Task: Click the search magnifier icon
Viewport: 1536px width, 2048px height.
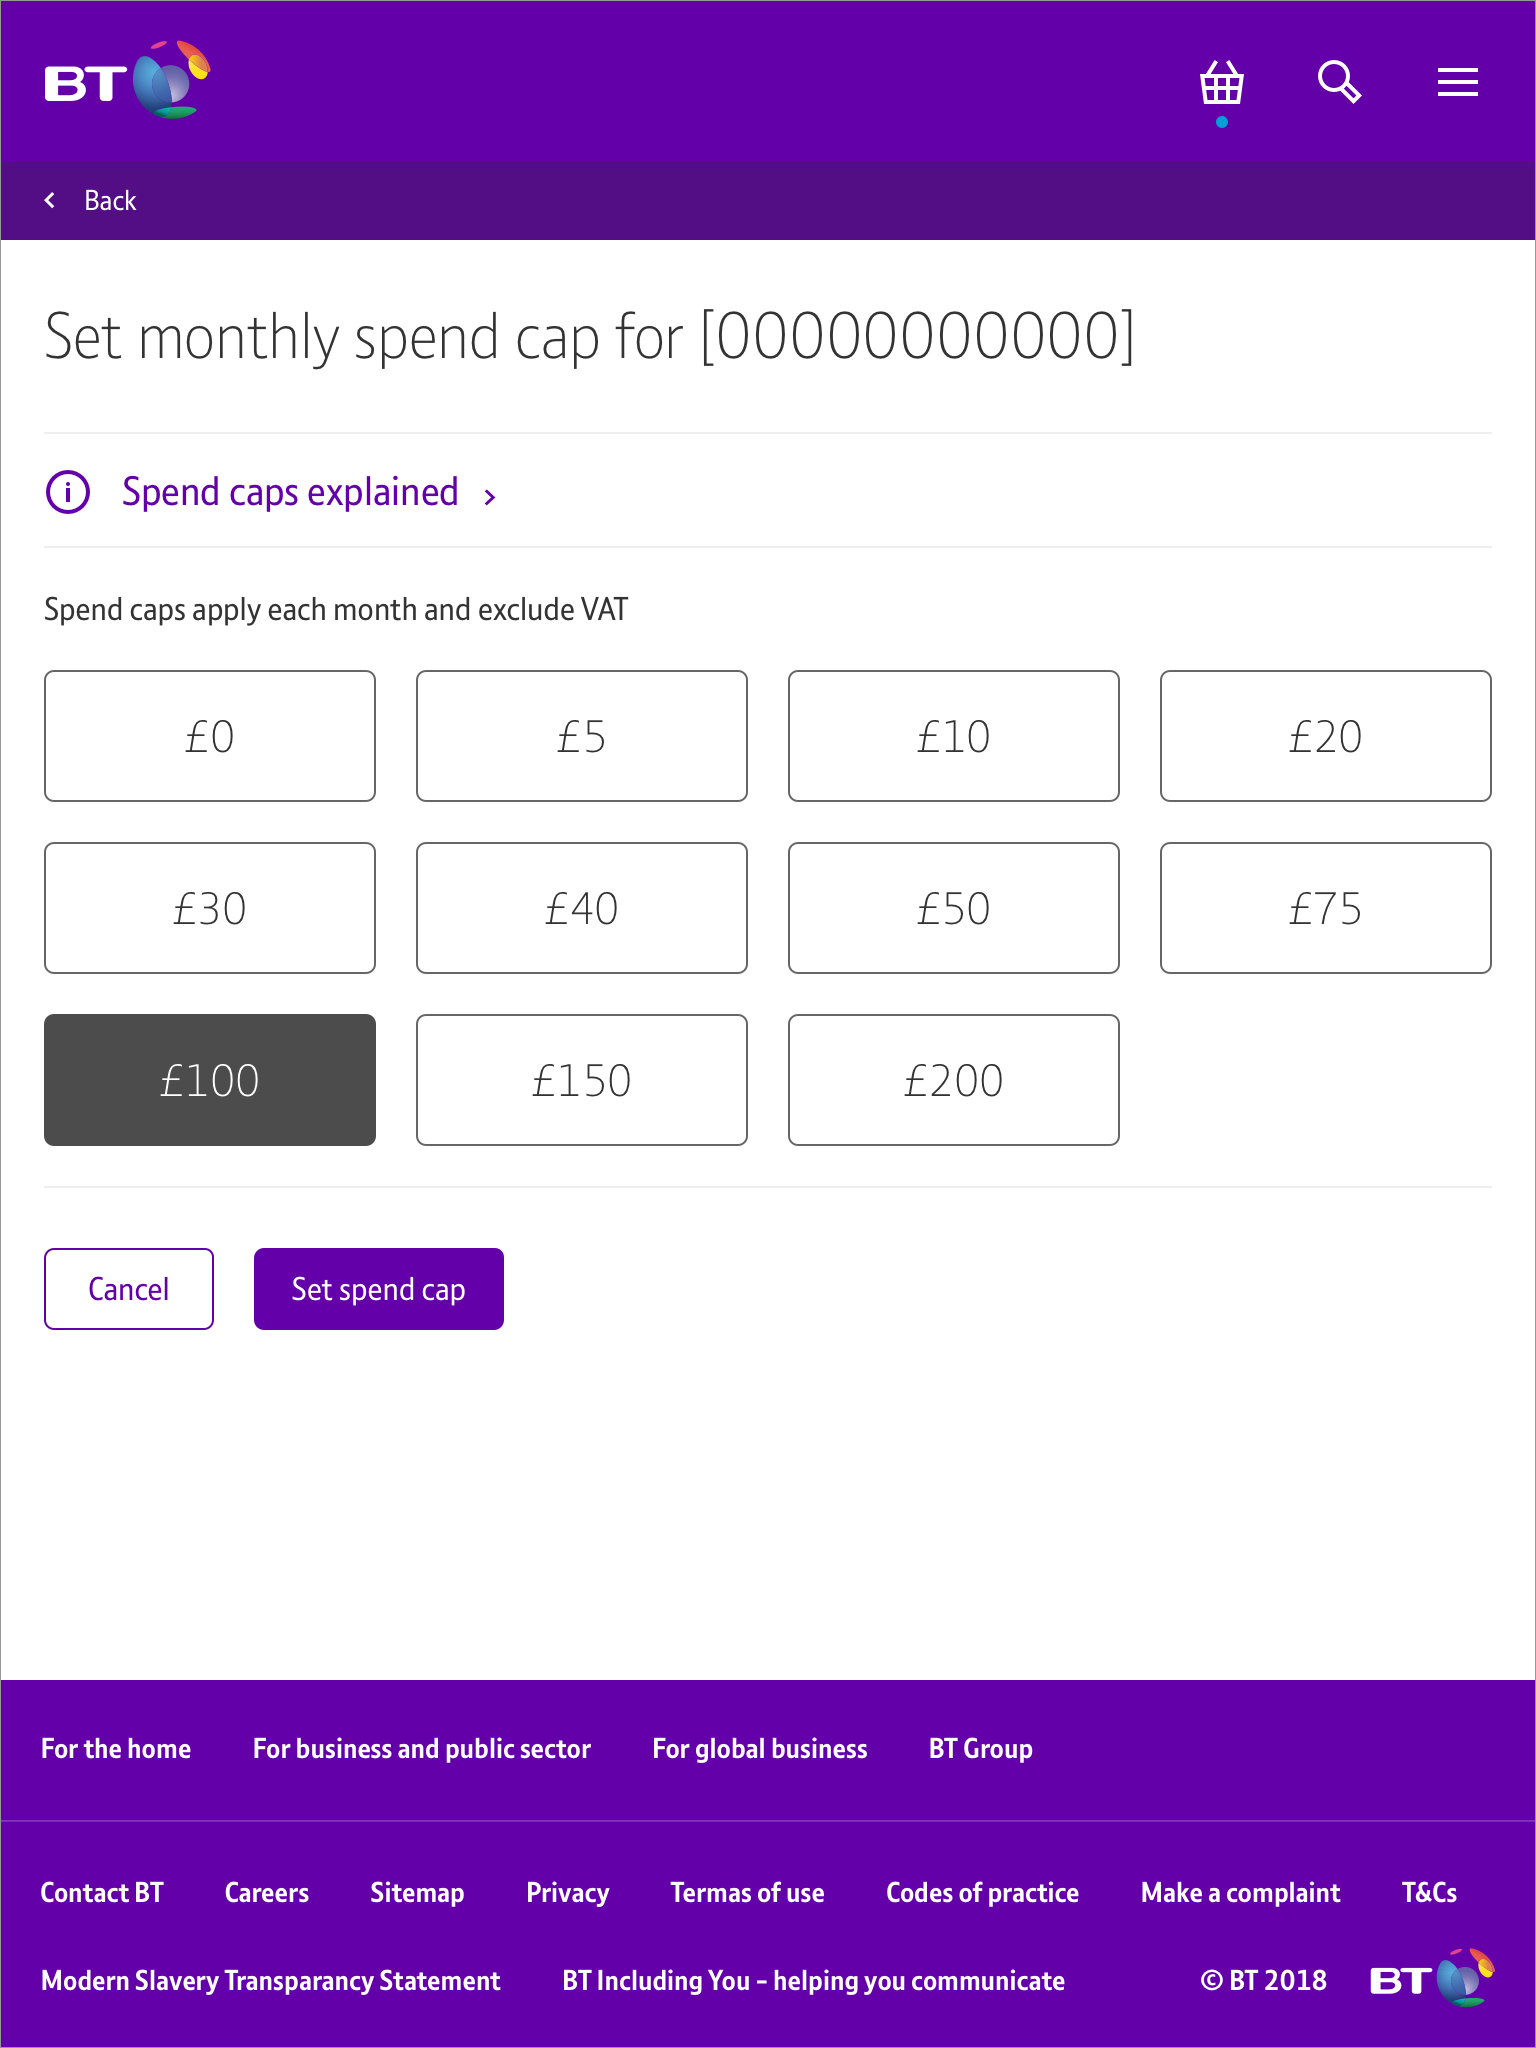Action: pos(1339,82)
